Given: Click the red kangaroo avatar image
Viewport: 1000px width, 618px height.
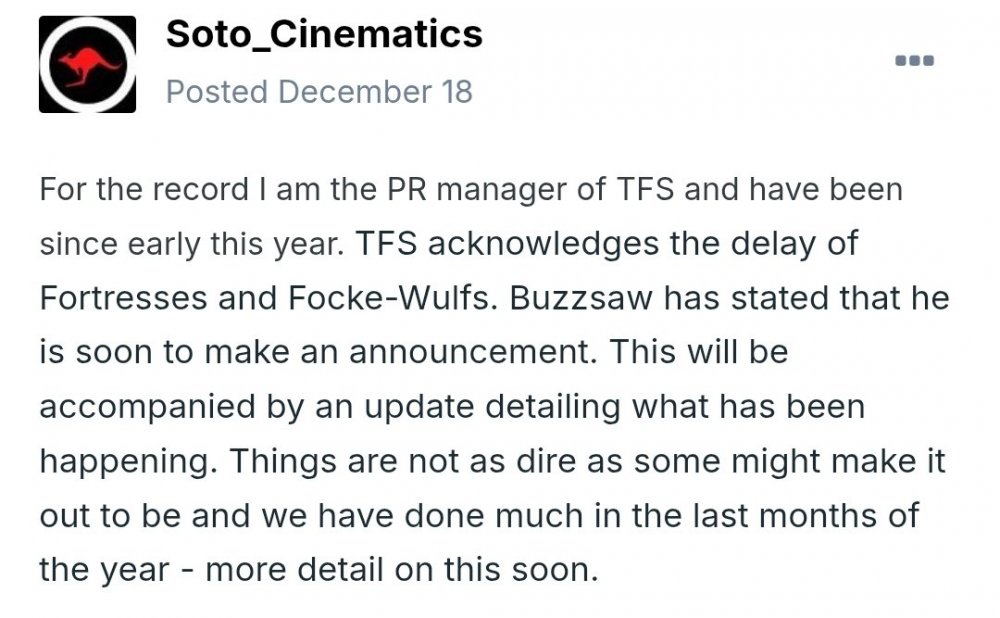Looking at the screenshot, I should click(87, 64).
